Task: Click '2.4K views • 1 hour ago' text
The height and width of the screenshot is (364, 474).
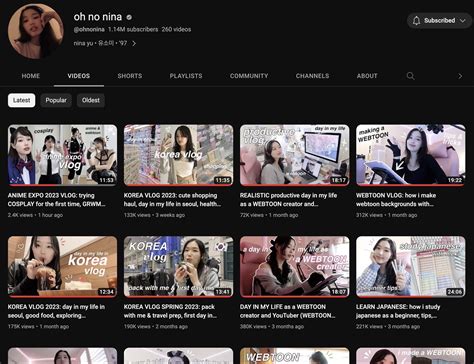Action: [35, 215]
